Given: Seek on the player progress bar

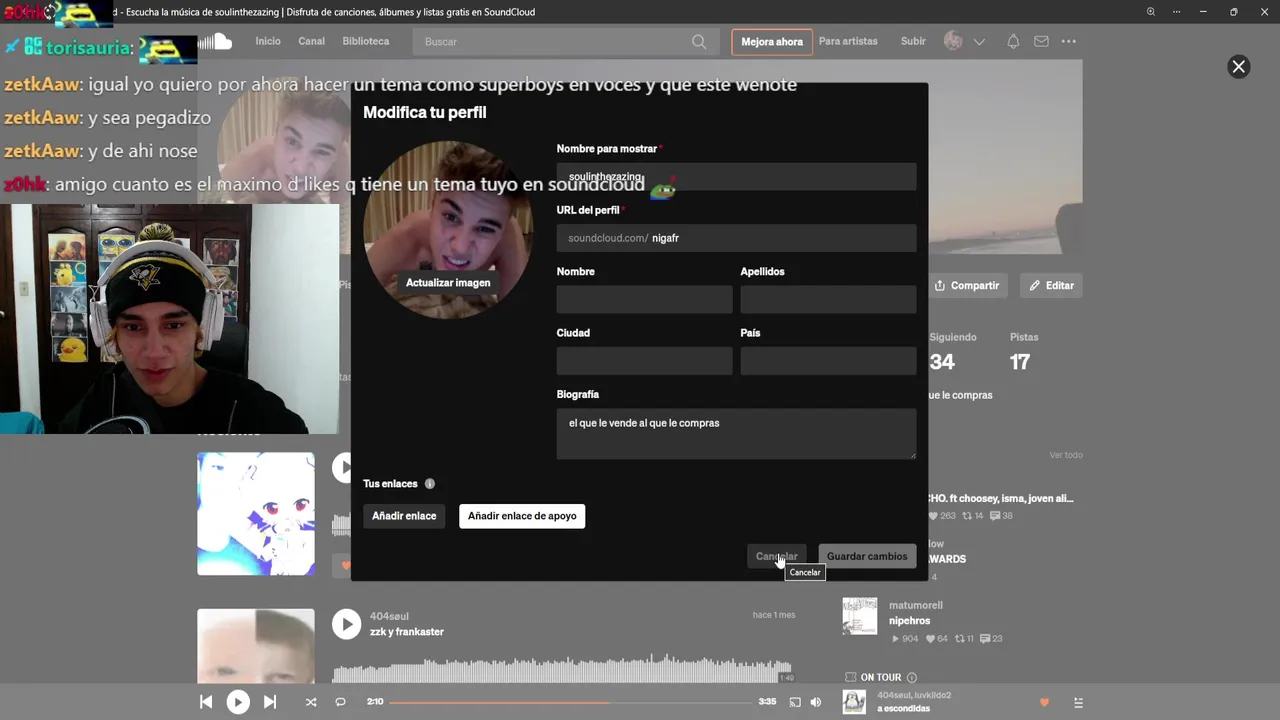Looking at the screenshot, I should pos(570,702).
